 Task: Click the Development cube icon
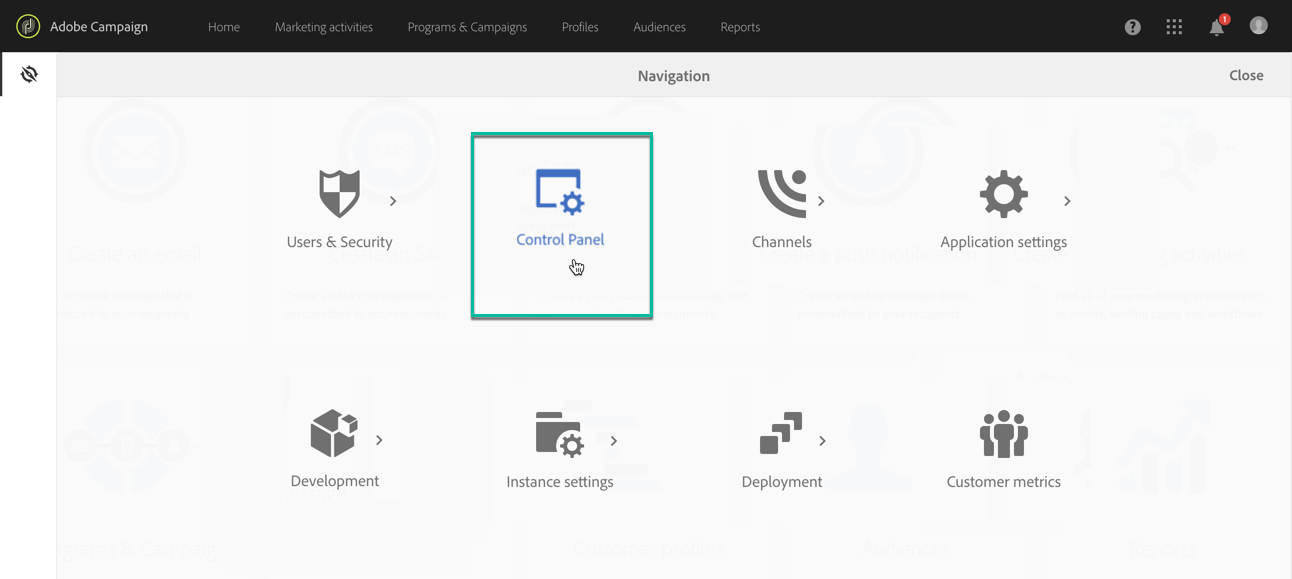pyautogui.click(x=334, y=433)
